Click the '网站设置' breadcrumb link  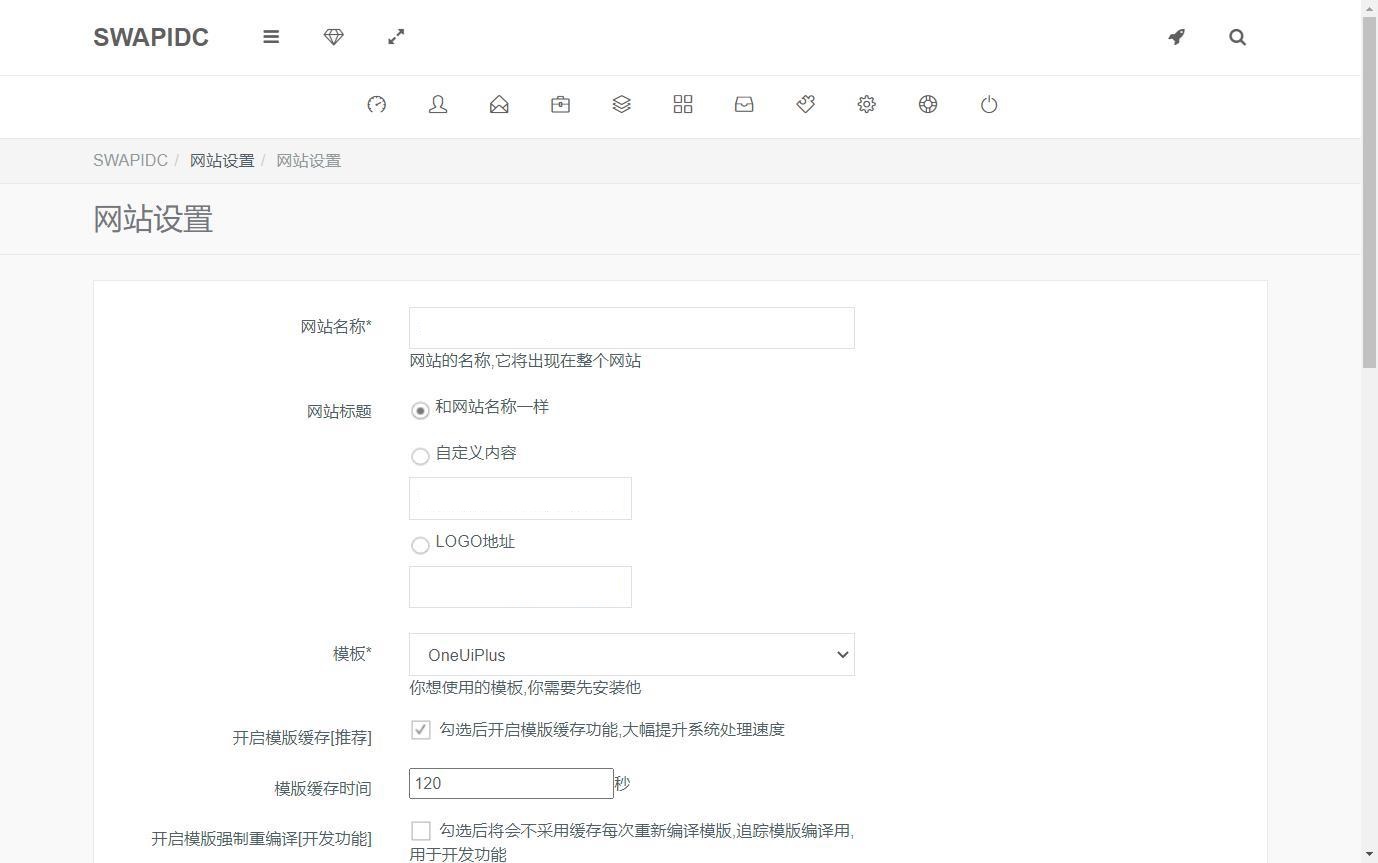[222, 161]
